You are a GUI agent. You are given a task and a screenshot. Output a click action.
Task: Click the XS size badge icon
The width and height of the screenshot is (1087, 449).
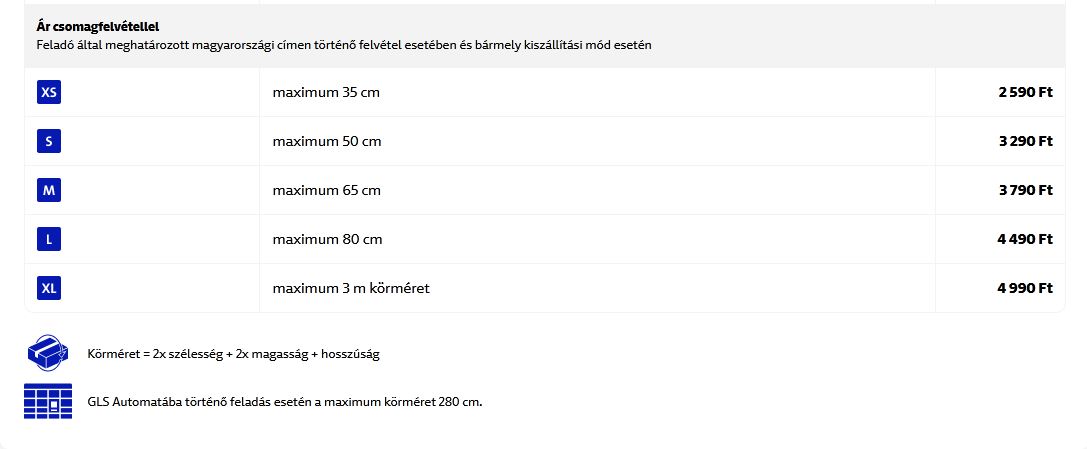(49, 93)
